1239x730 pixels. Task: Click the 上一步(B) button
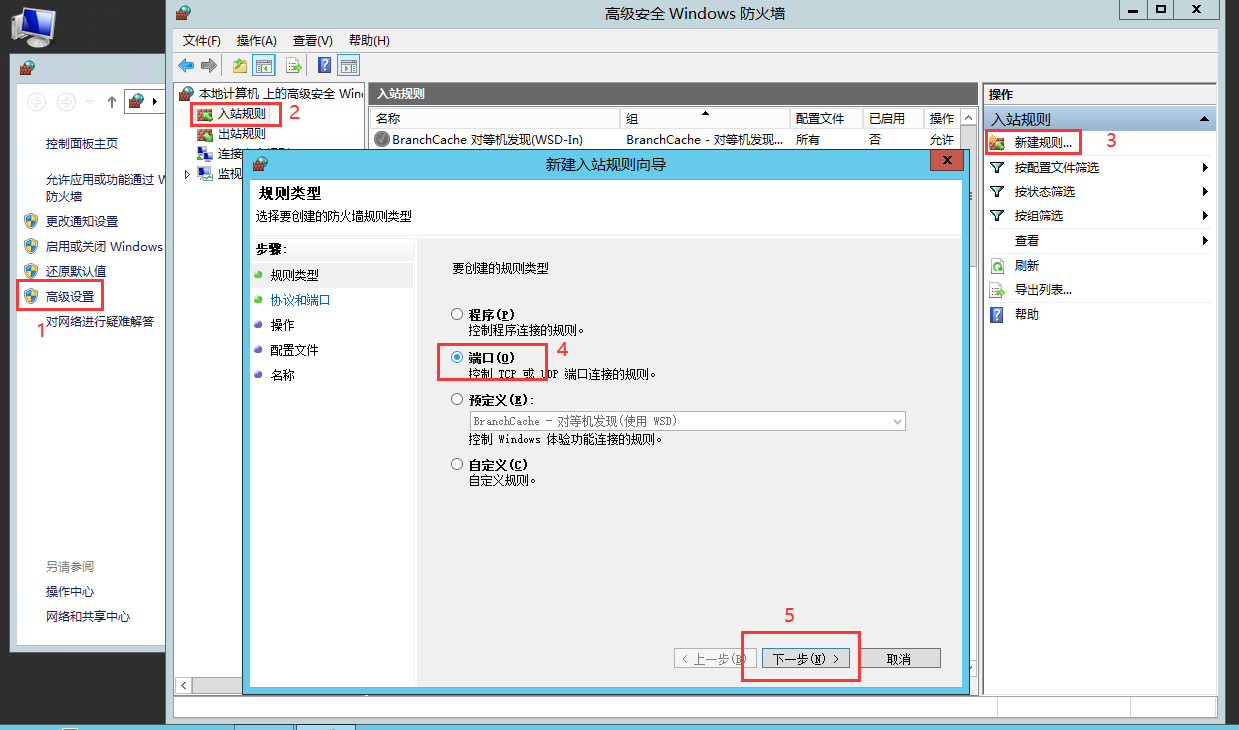[x=714, y=659]
